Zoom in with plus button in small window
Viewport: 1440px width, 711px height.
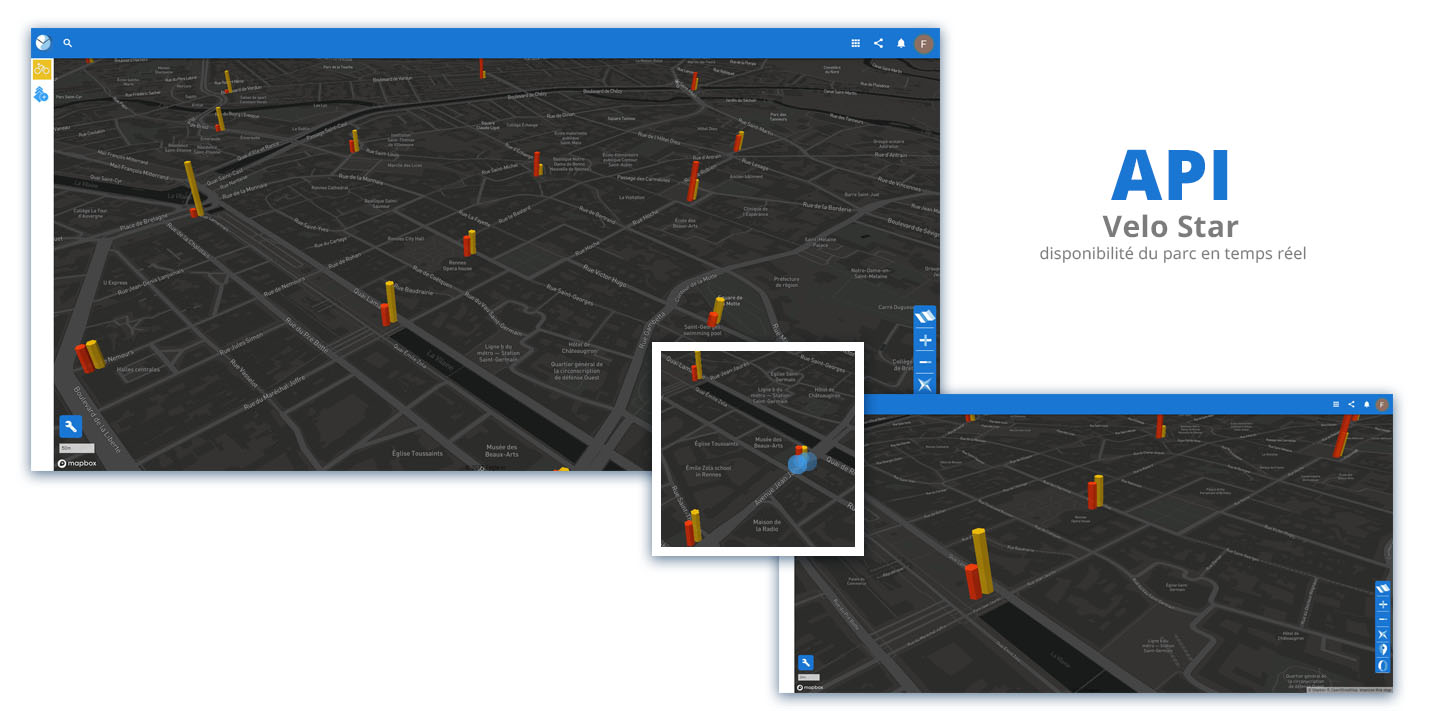click(x=1383, y=604)
